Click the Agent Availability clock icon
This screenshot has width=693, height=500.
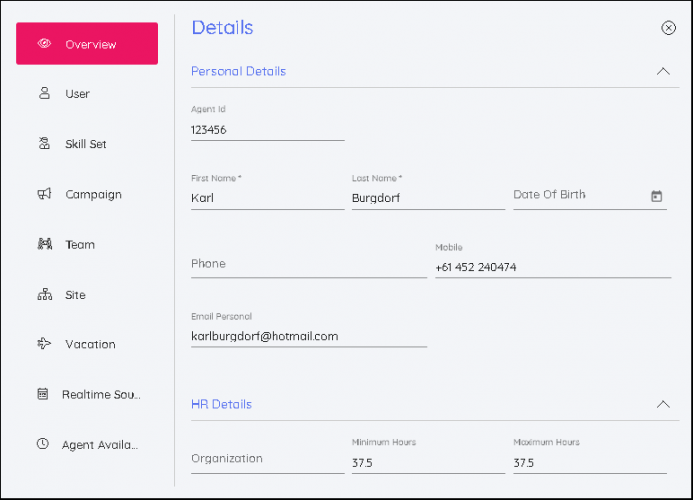43,444
